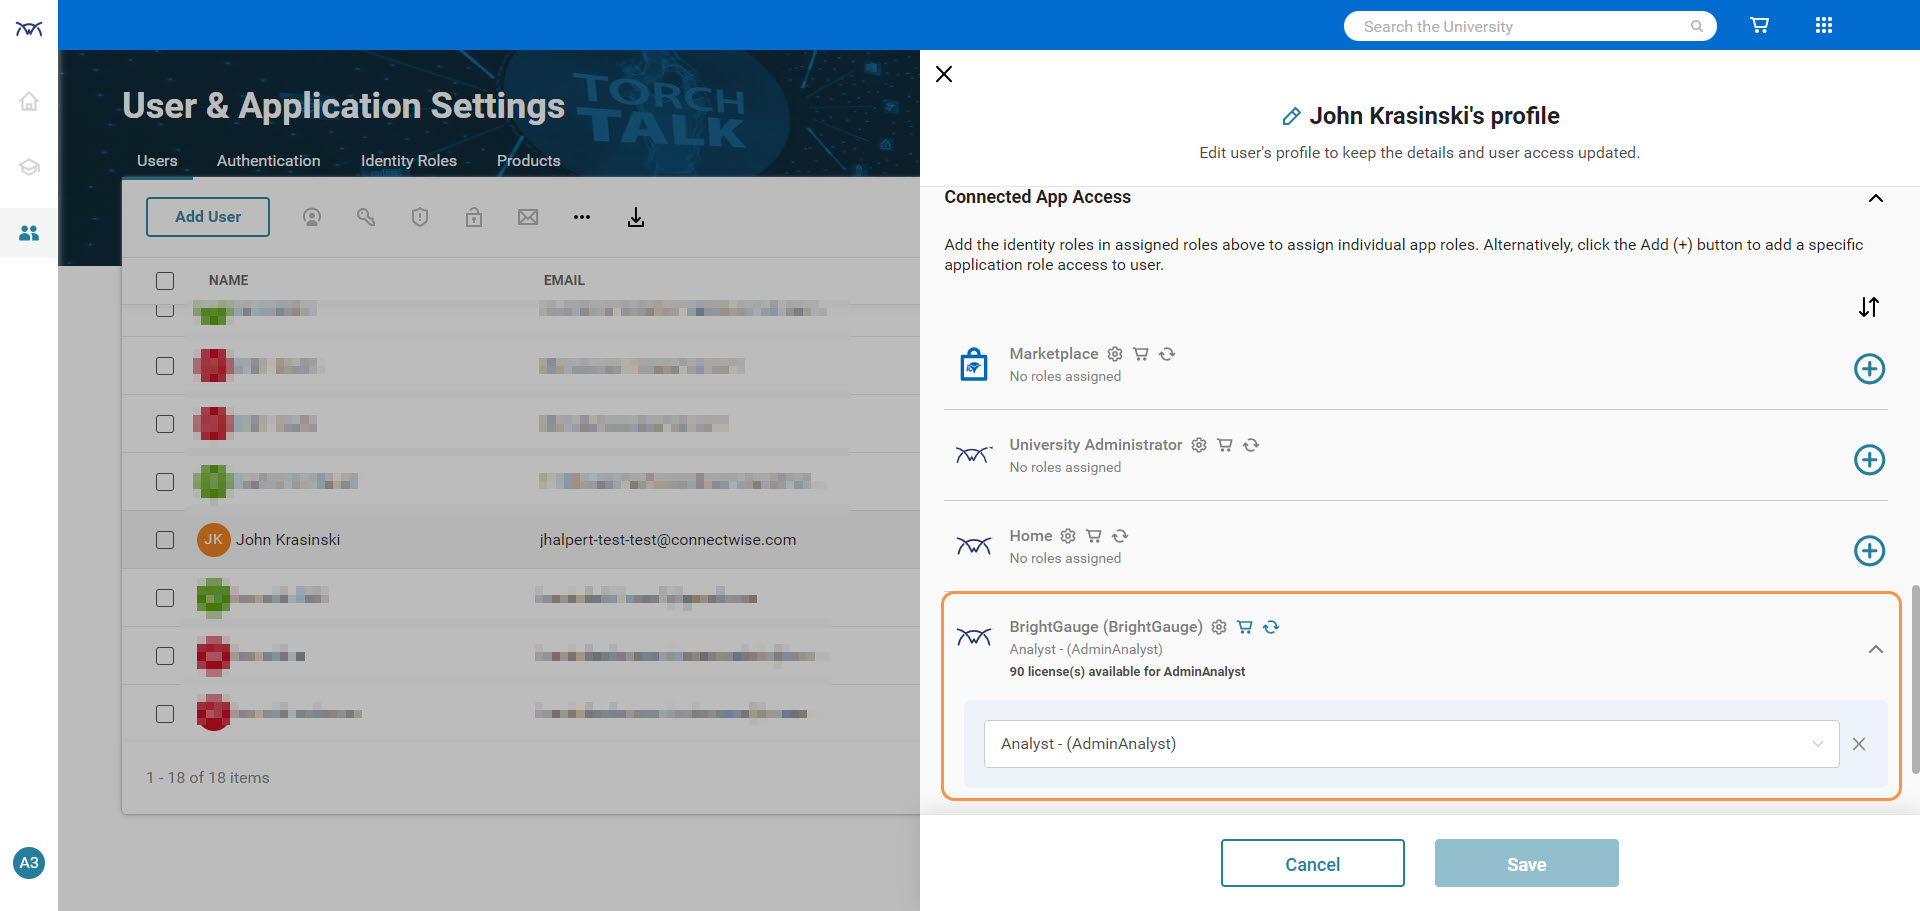Toggle the select-all checkbox in table header
This screenshot has height=911, width=1920.
(x=165, y=281)
